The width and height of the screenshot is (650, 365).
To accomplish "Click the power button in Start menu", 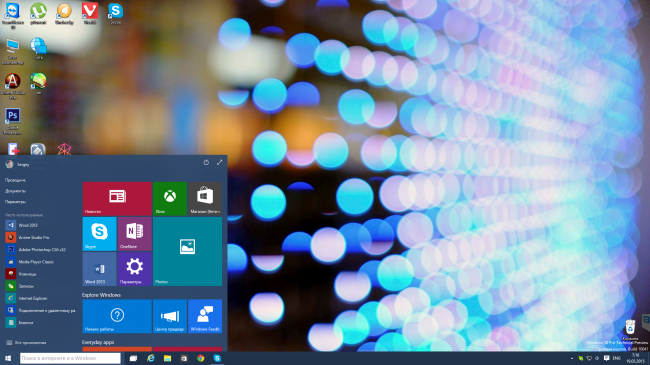I will pos(206,163).
